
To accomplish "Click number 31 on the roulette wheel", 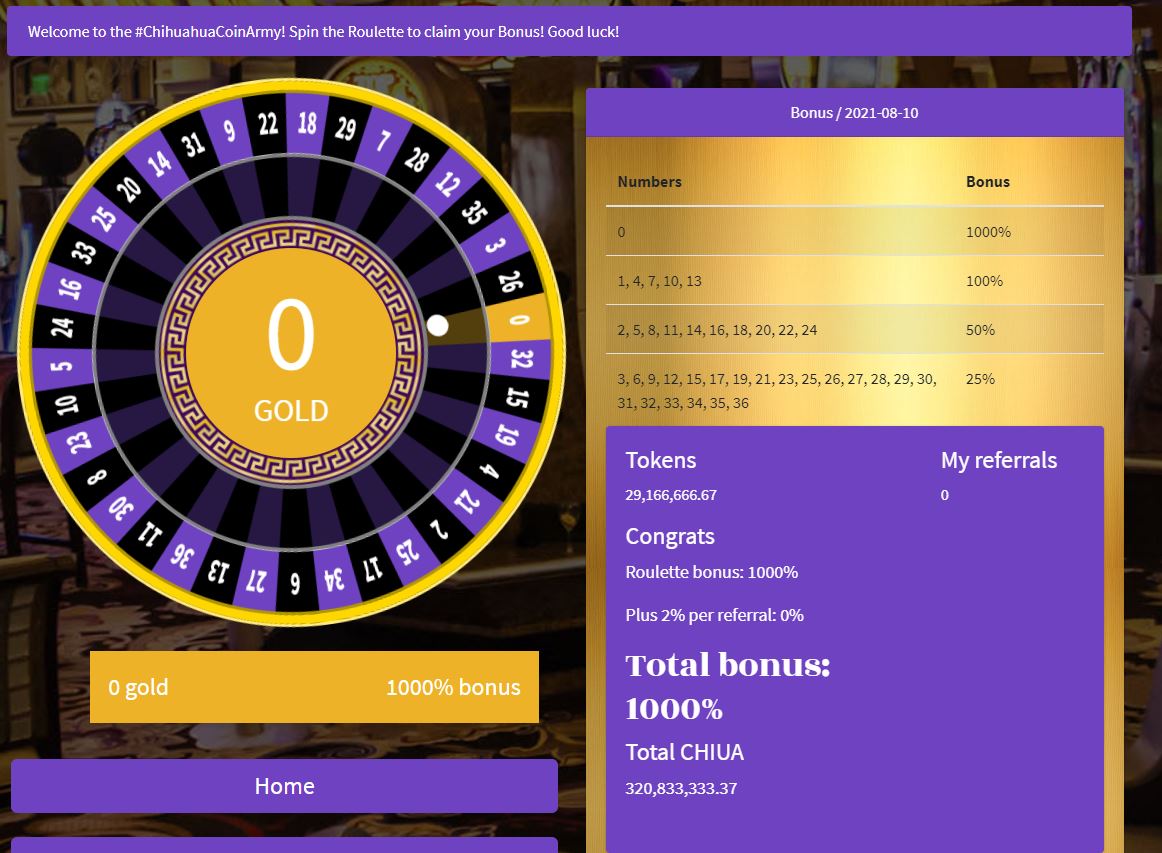I will click(x=193, y=145).
